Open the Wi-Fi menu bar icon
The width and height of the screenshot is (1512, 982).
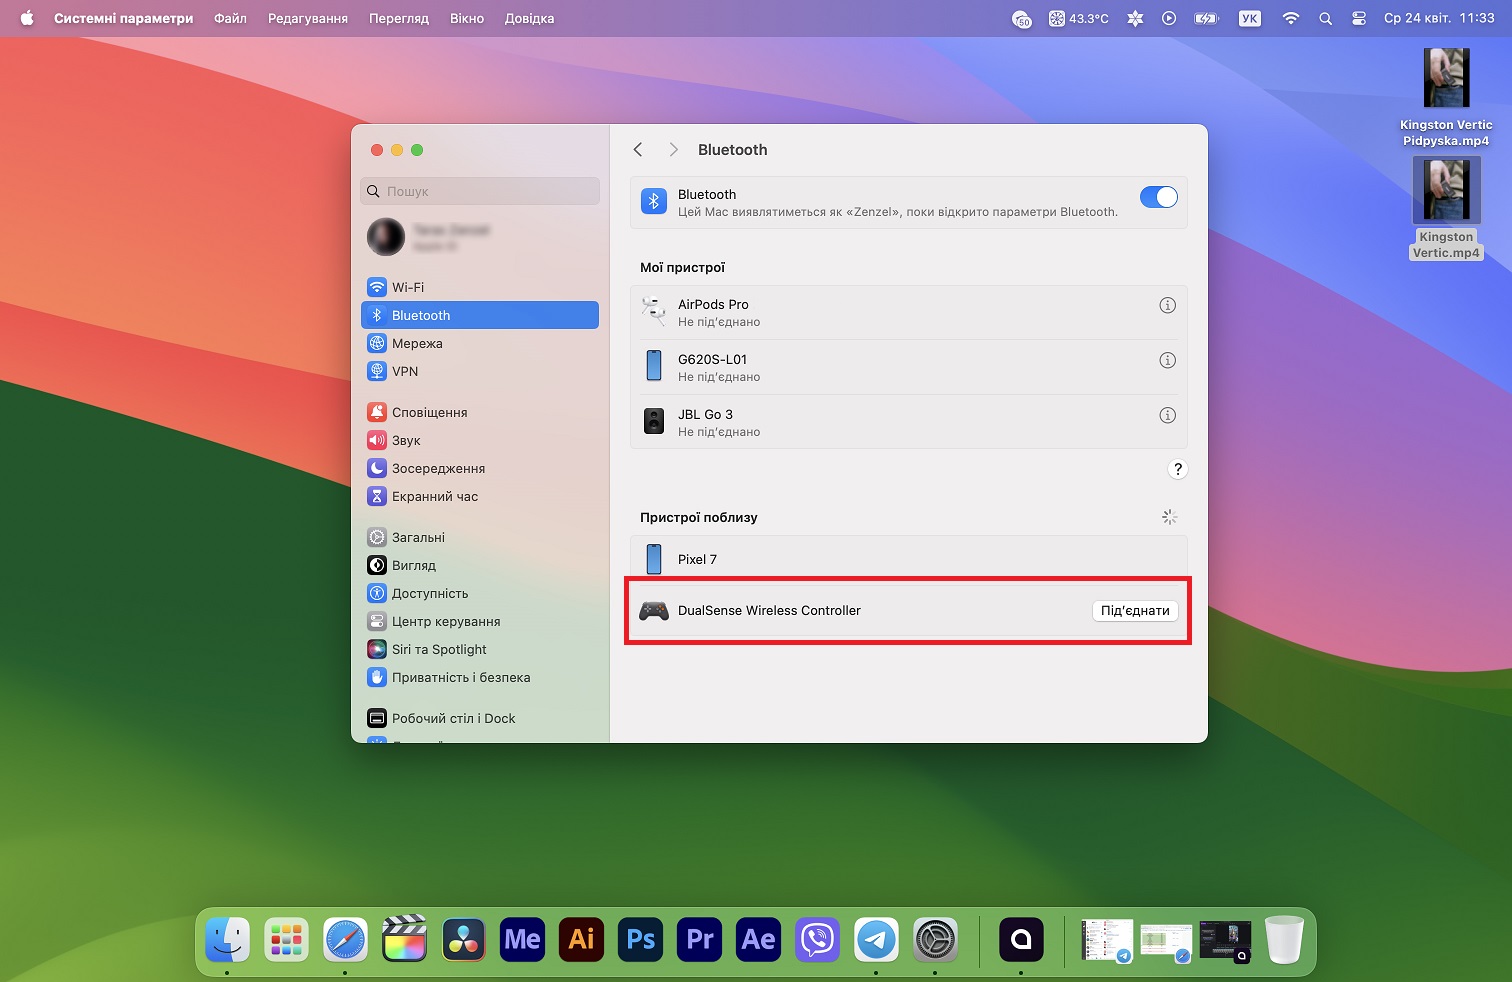pos(1291,18)
